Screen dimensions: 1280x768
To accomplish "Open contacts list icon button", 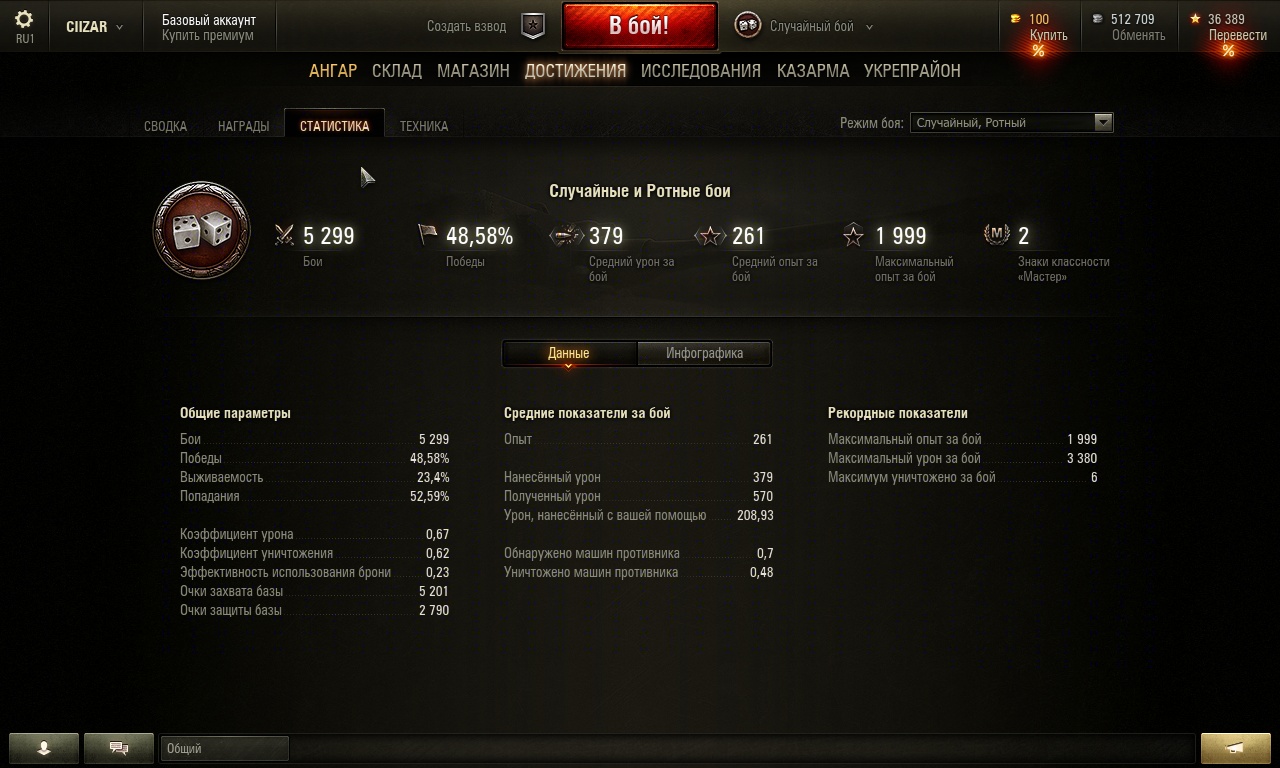I will pyautogui.click(x=44, y=747).
